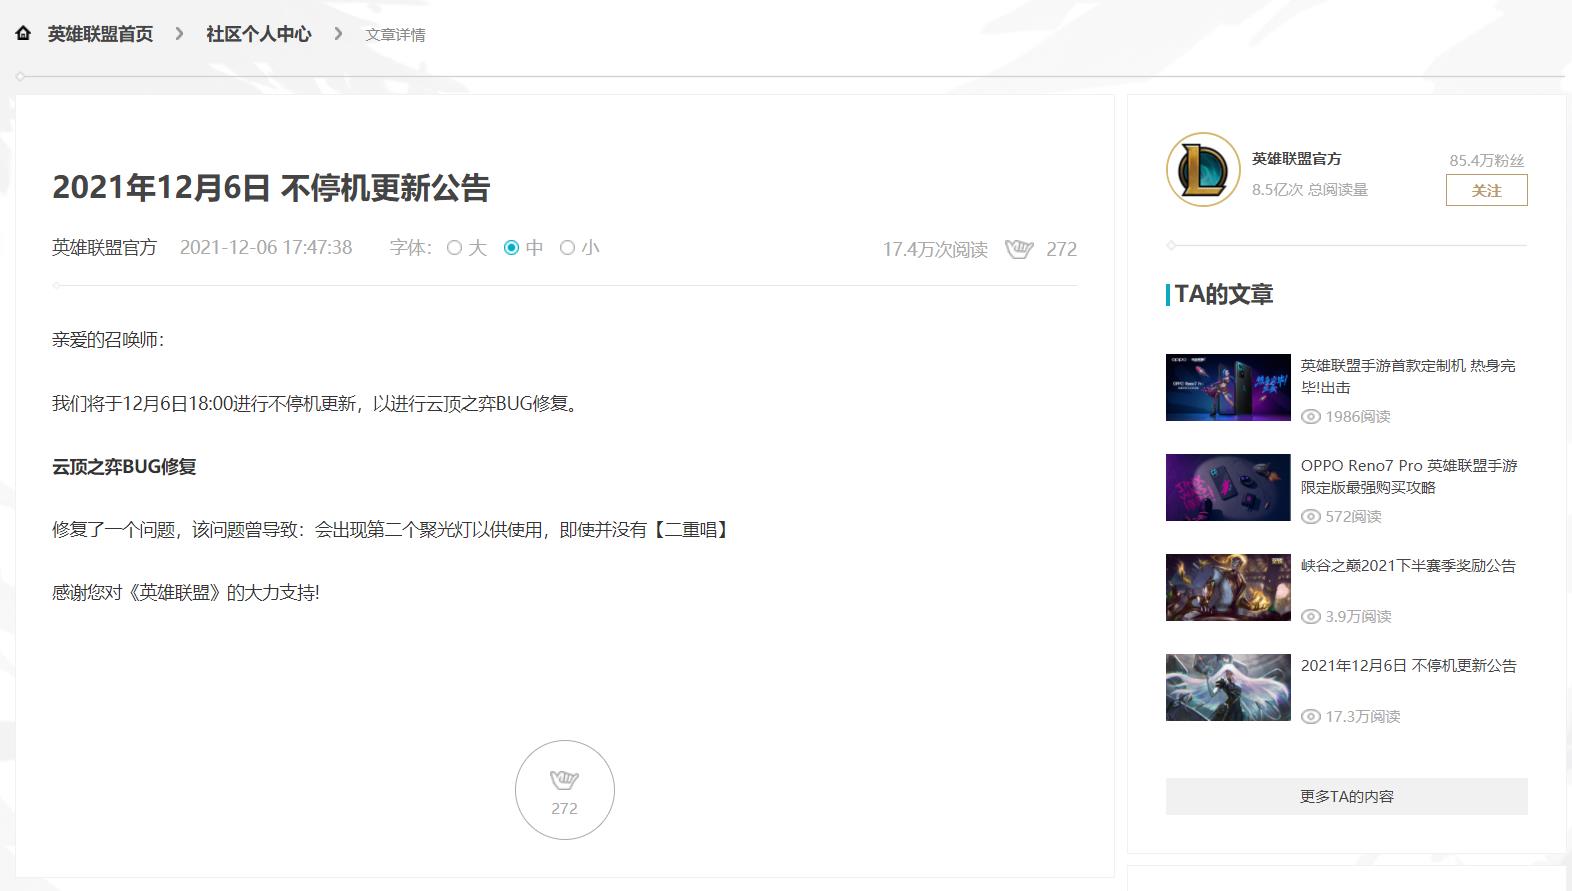Click the home icon in the breadcrumb

tap(23, 33)
